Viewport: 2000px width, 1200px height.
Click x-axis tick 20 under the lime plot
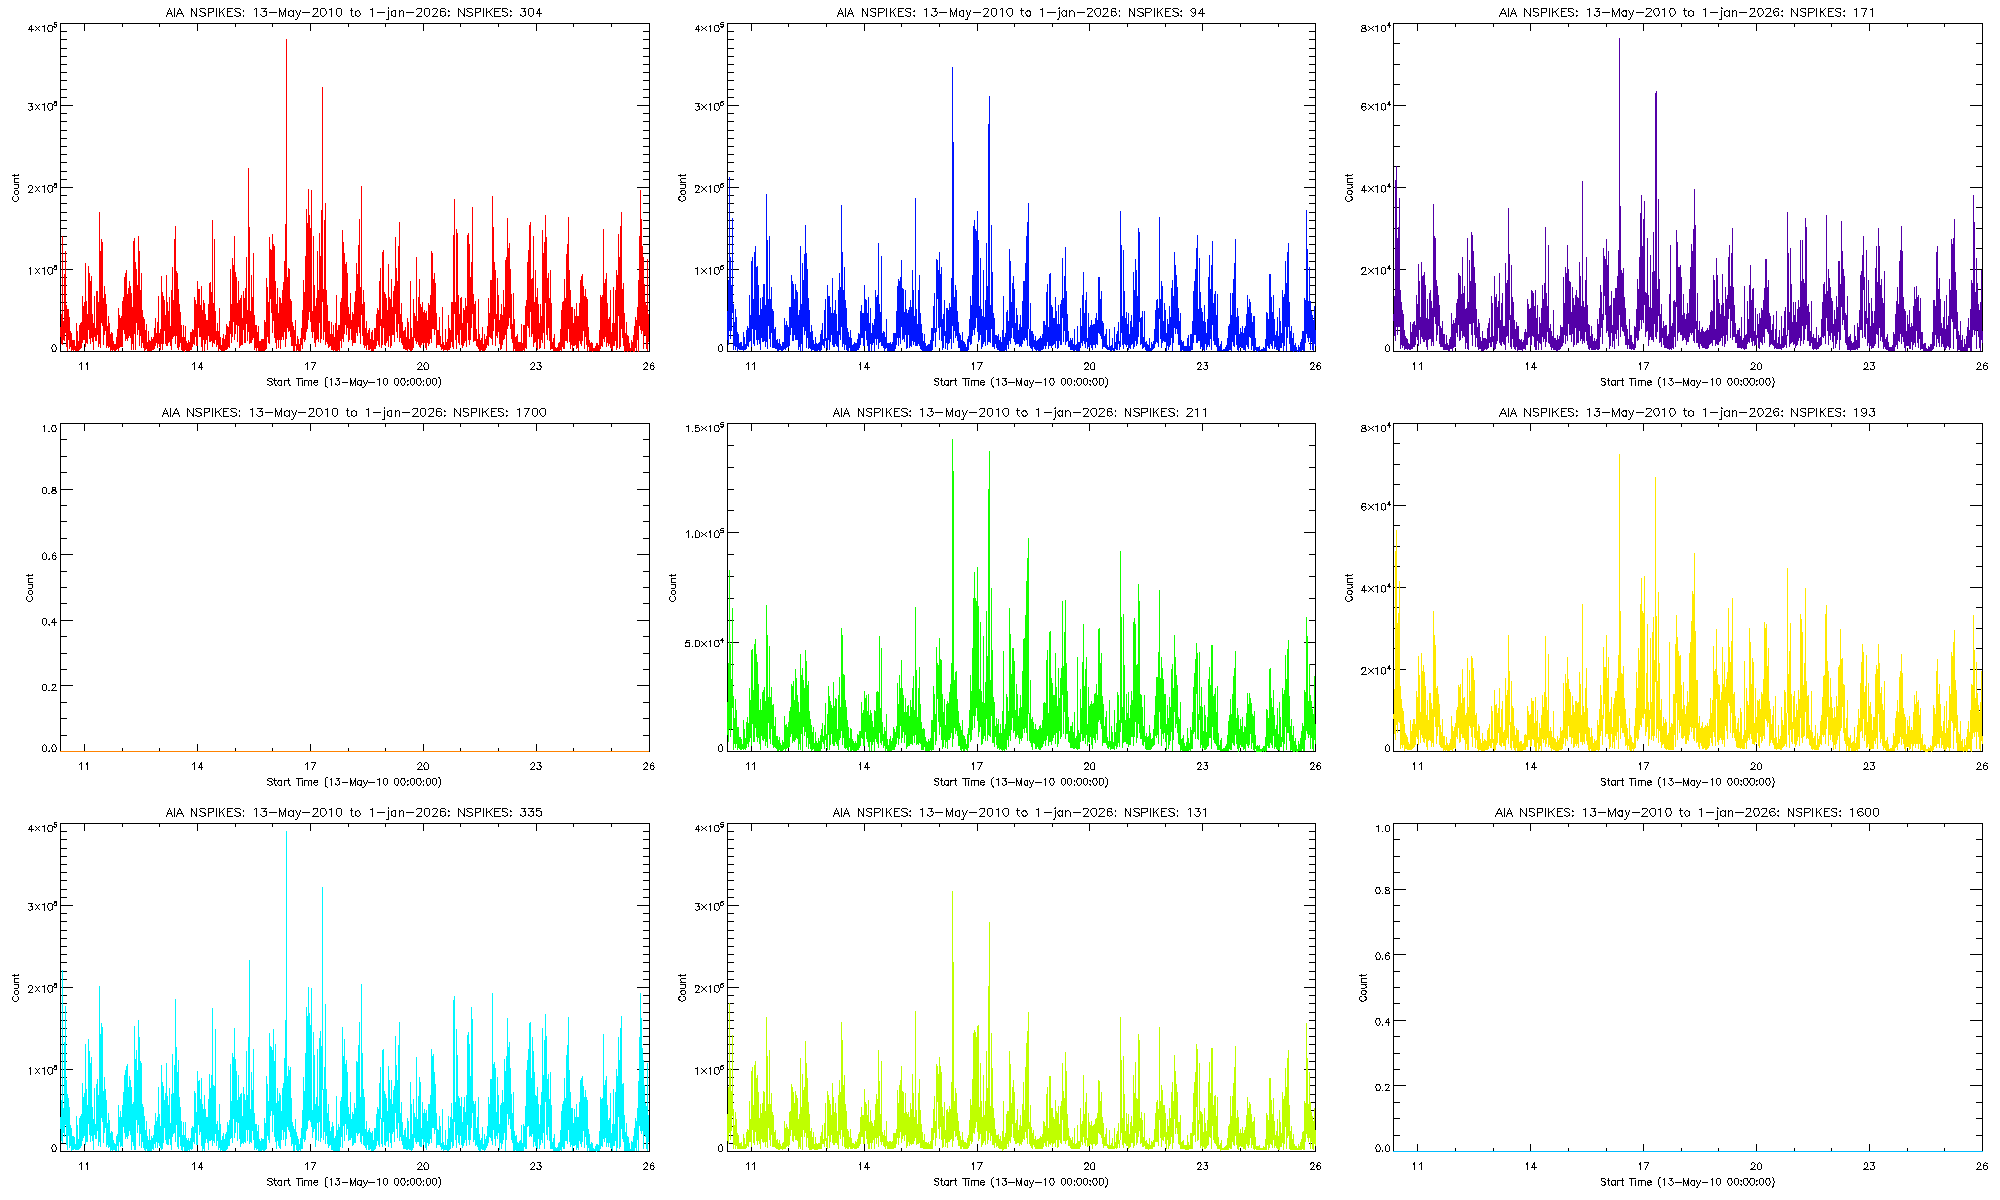(1089, 1166)
